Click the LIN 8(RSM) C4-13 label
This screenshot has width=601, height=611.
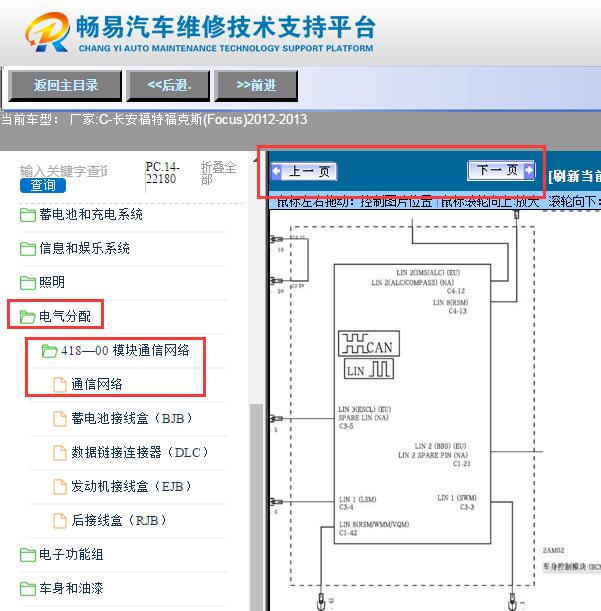click(x=450, y=307)
